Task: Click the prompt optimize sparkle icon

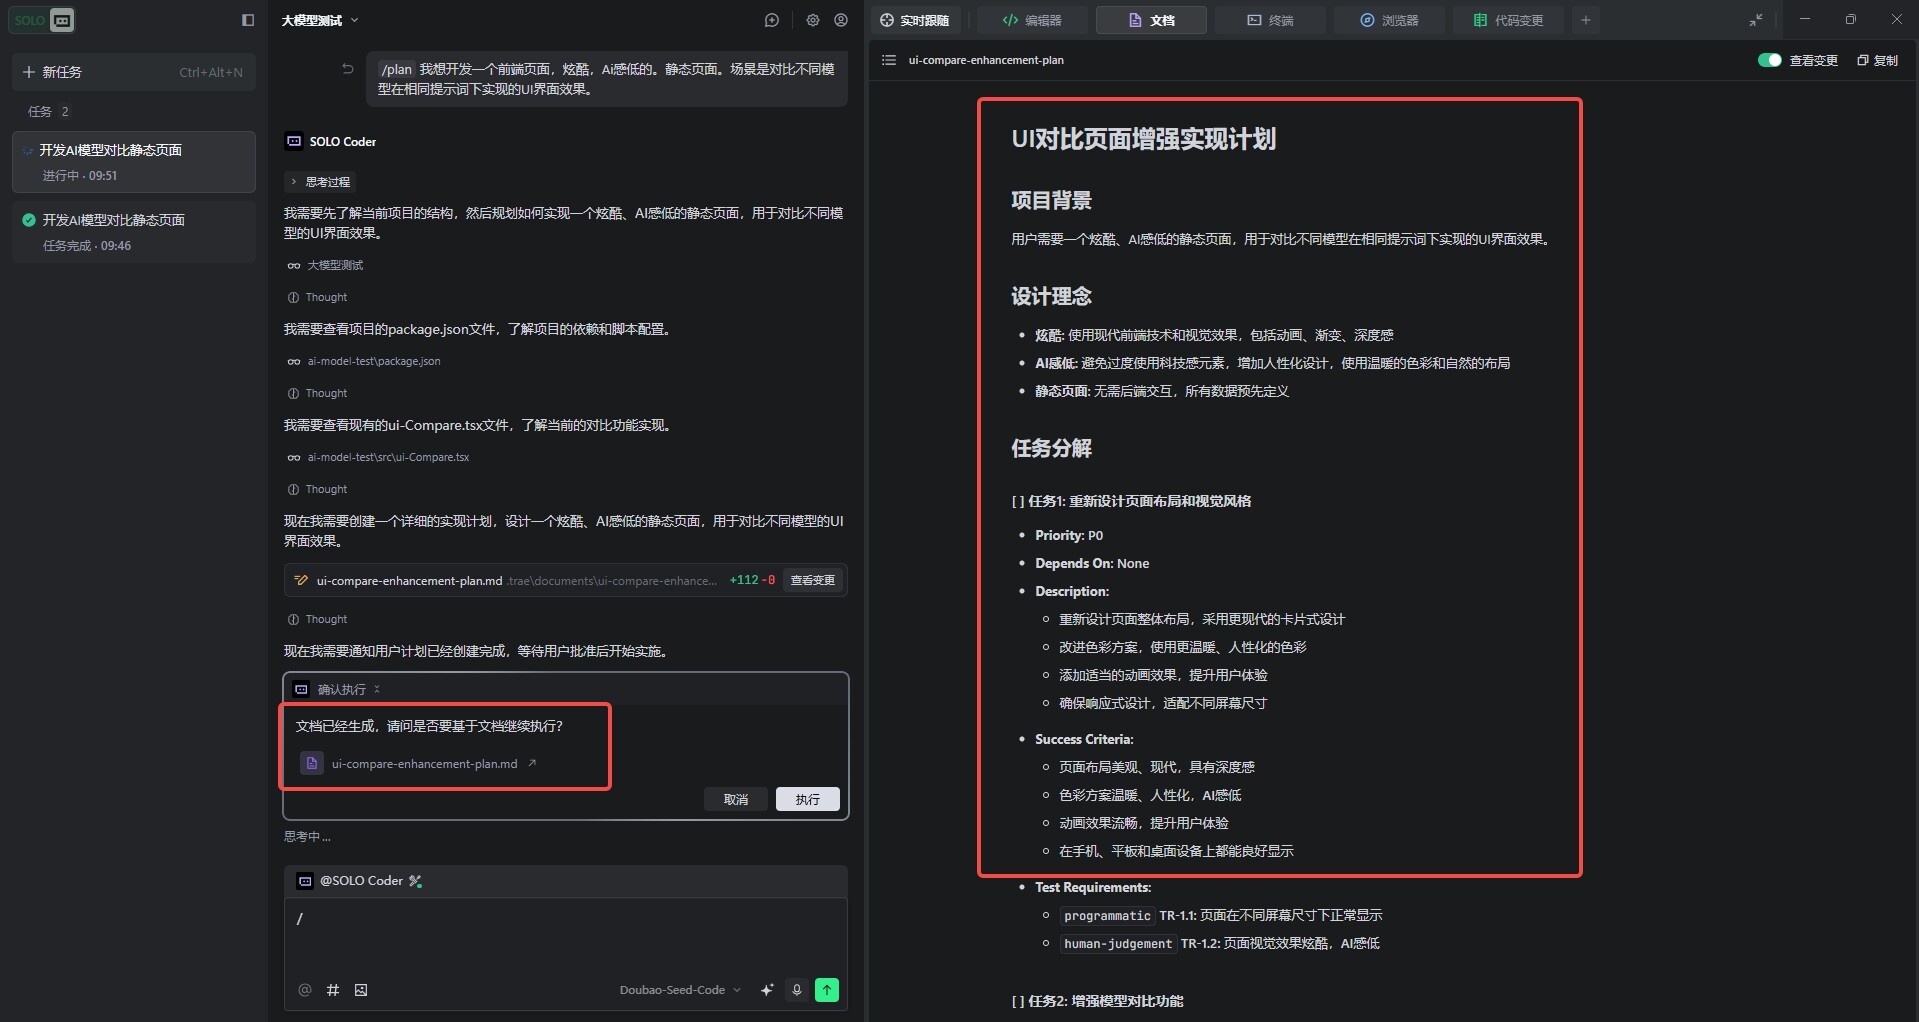Action: tap(767, 990)
